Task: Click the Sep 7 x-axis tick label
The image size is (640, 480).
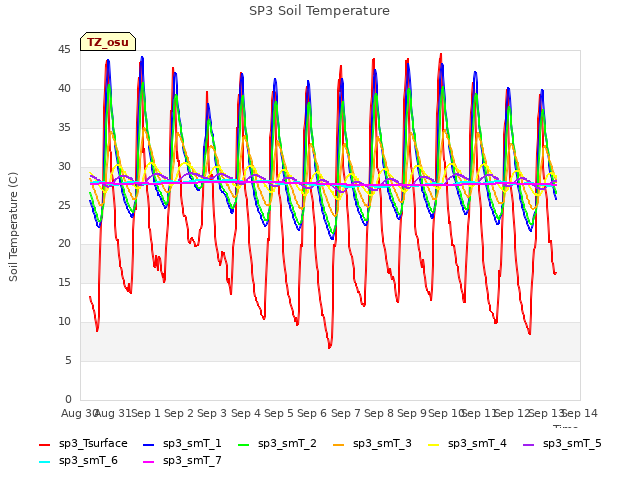Action: 346,413
